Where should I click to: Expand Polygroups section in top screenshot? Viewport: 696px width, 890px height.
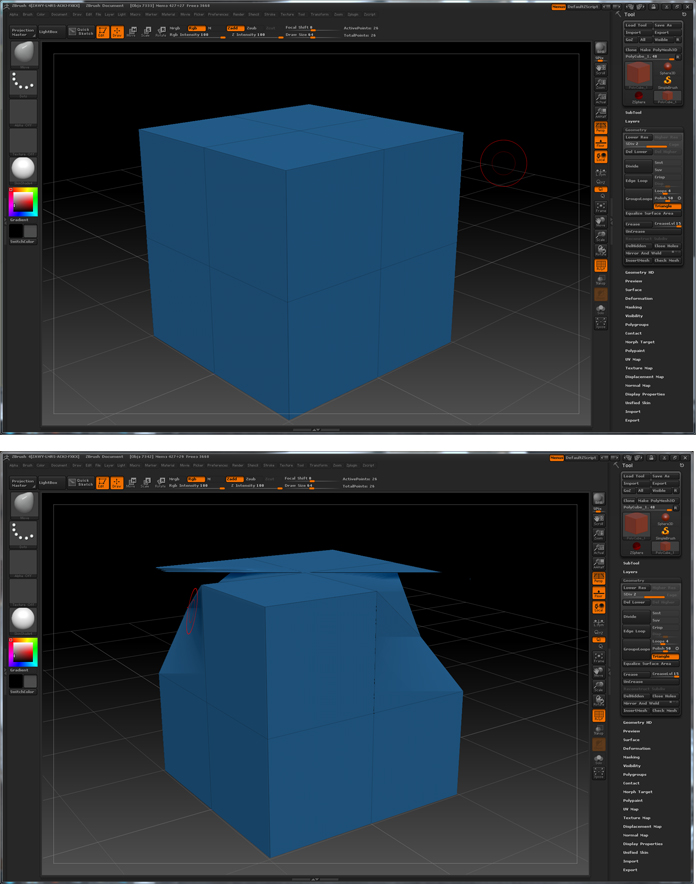(x=637, y=325)
